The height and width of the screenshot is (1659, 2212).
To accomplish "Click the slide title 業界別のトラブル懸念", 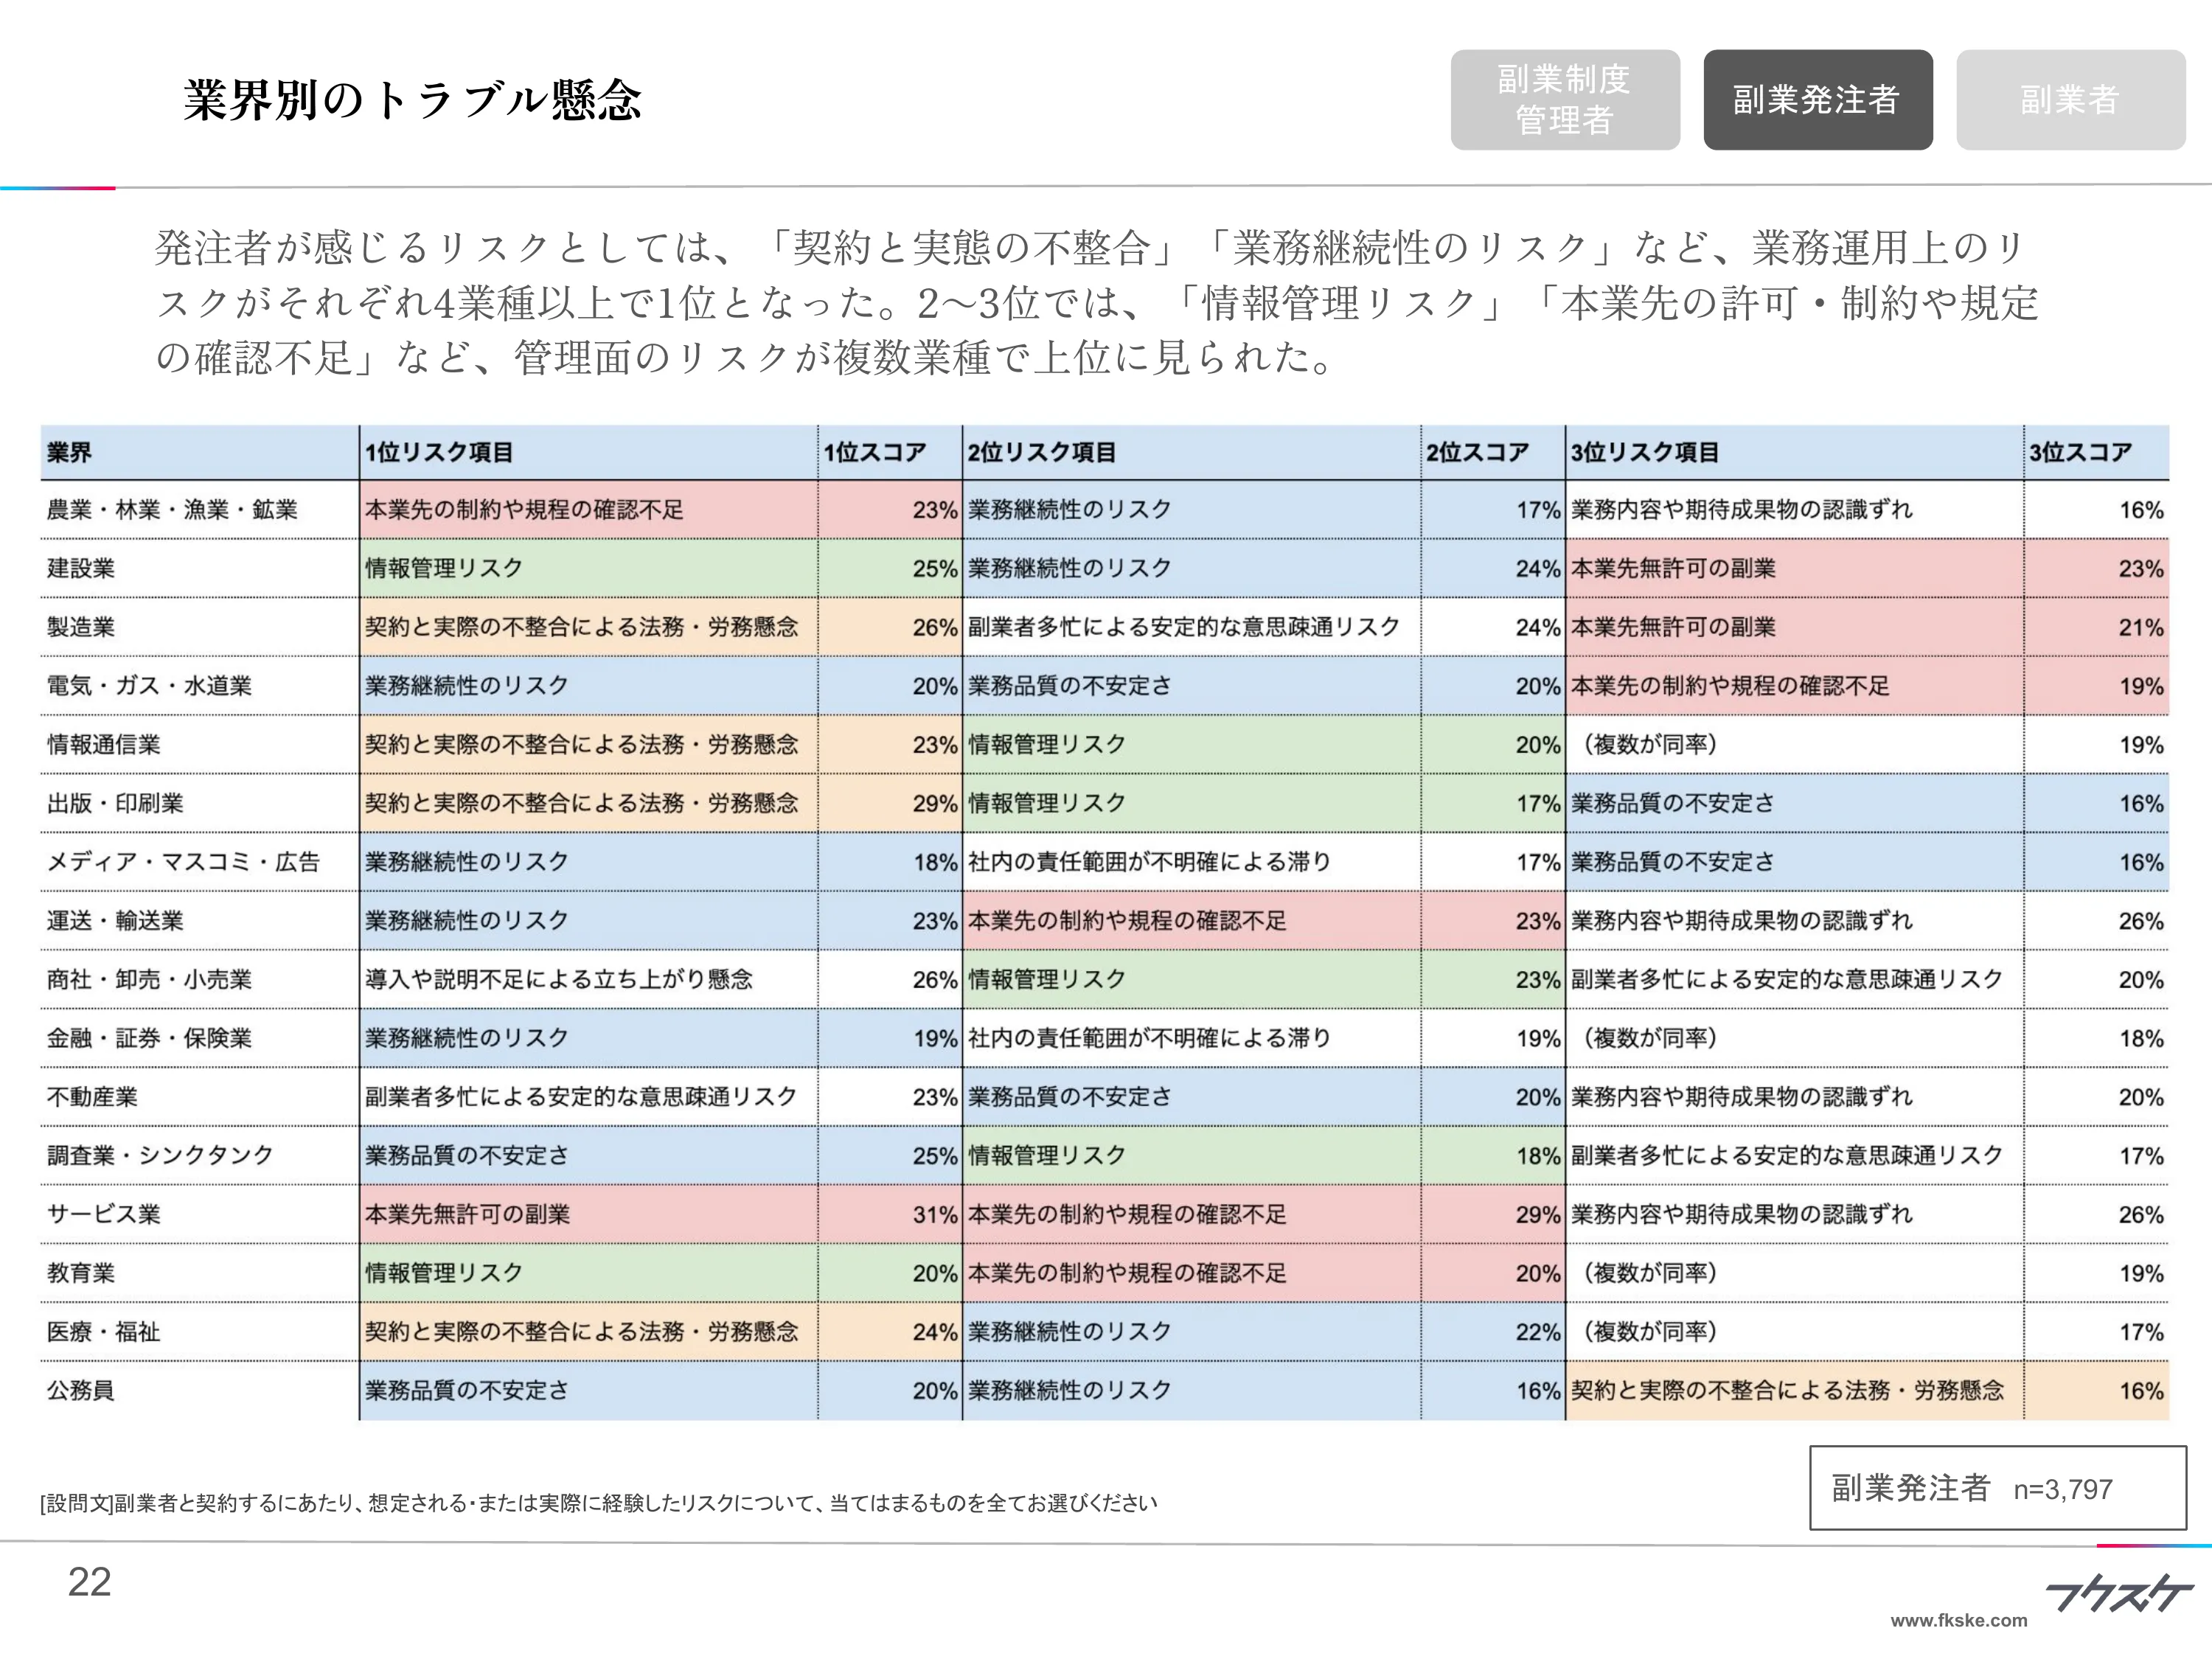I will tap(415, 99).
